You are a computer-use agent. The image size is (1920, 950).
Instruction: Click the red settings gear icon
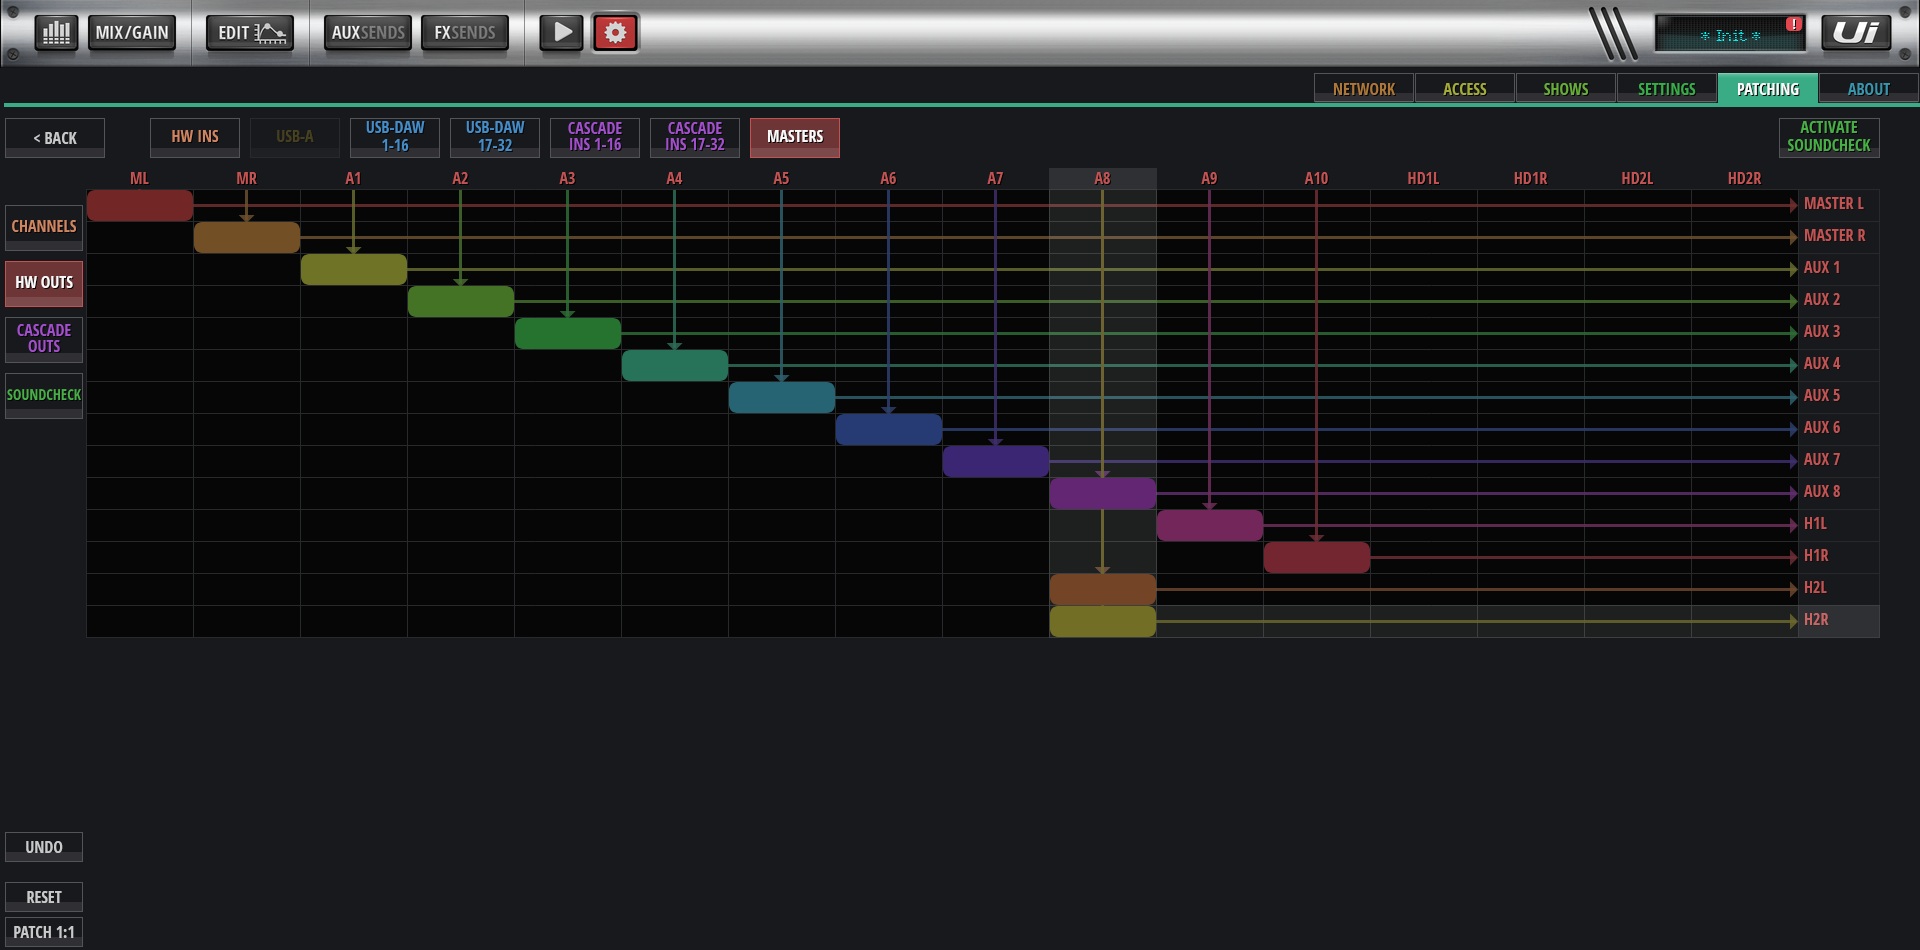click(615, 33)
